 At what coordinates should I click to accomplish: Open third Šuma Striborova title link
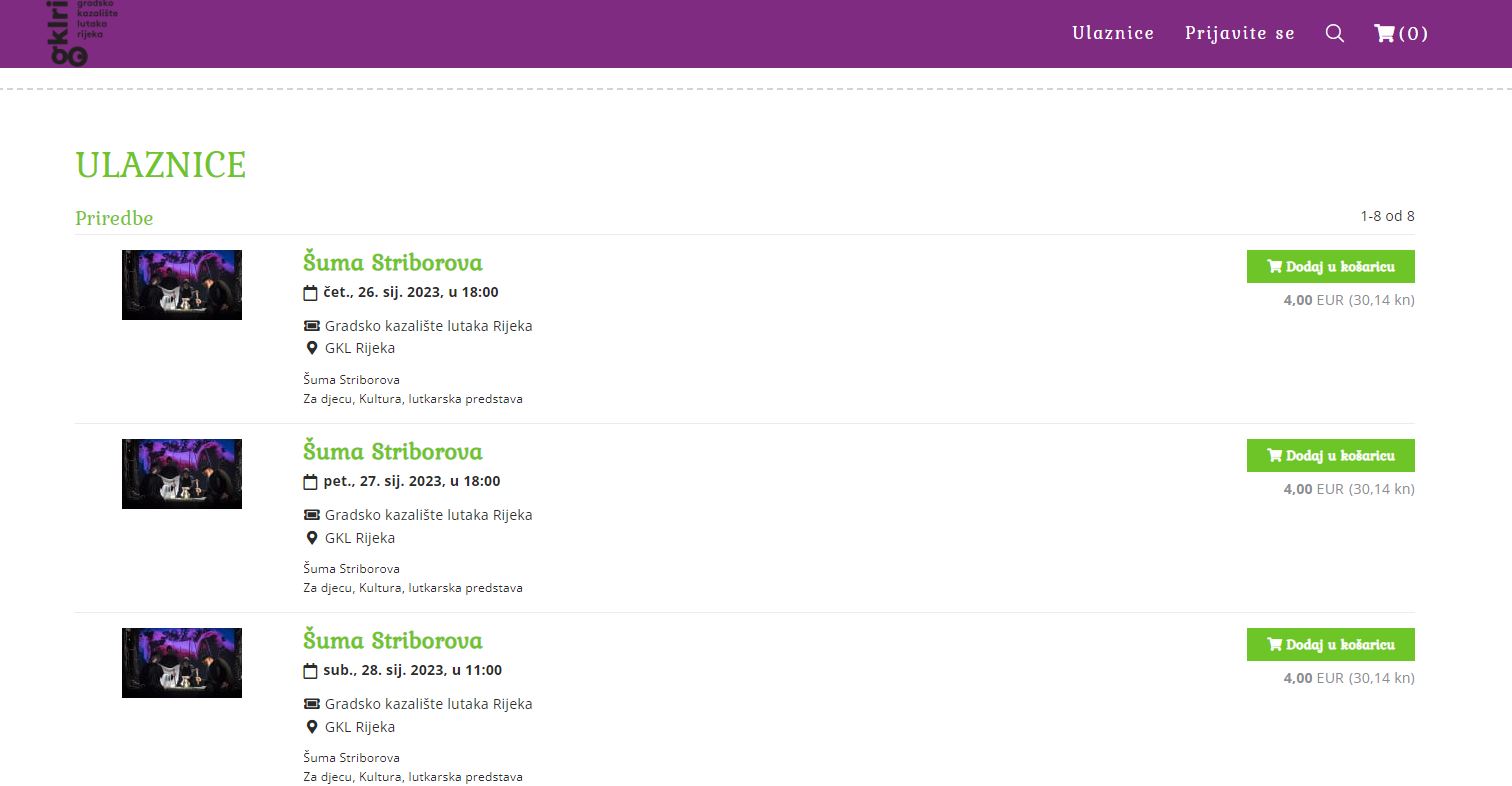click(392, 640)
